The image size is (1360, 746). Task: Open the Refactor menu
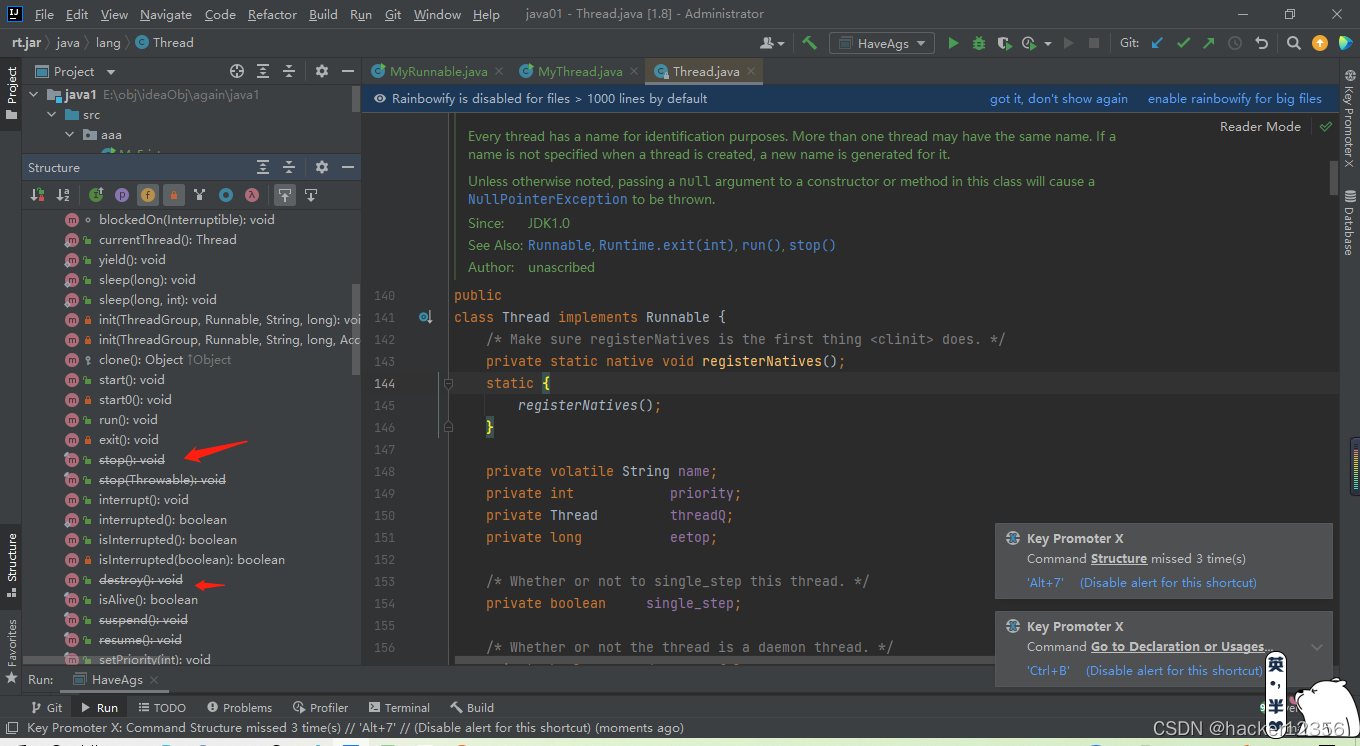(x=272, y=15)
